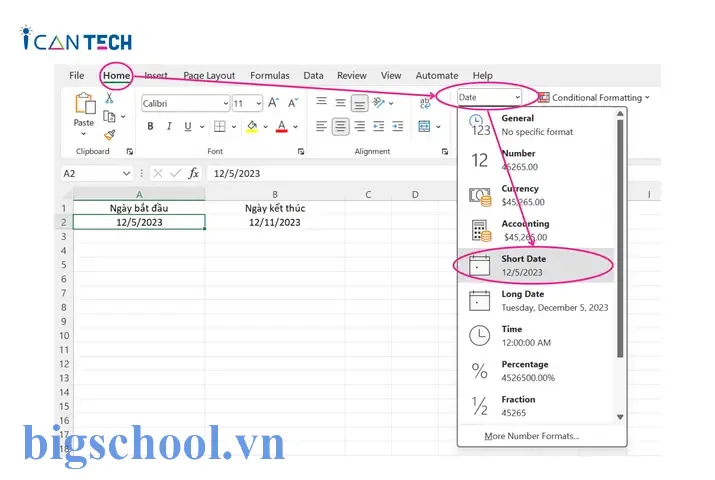Choose the Time format option
This screenshot has height=480, width=715.
click(x=537, y=336)
